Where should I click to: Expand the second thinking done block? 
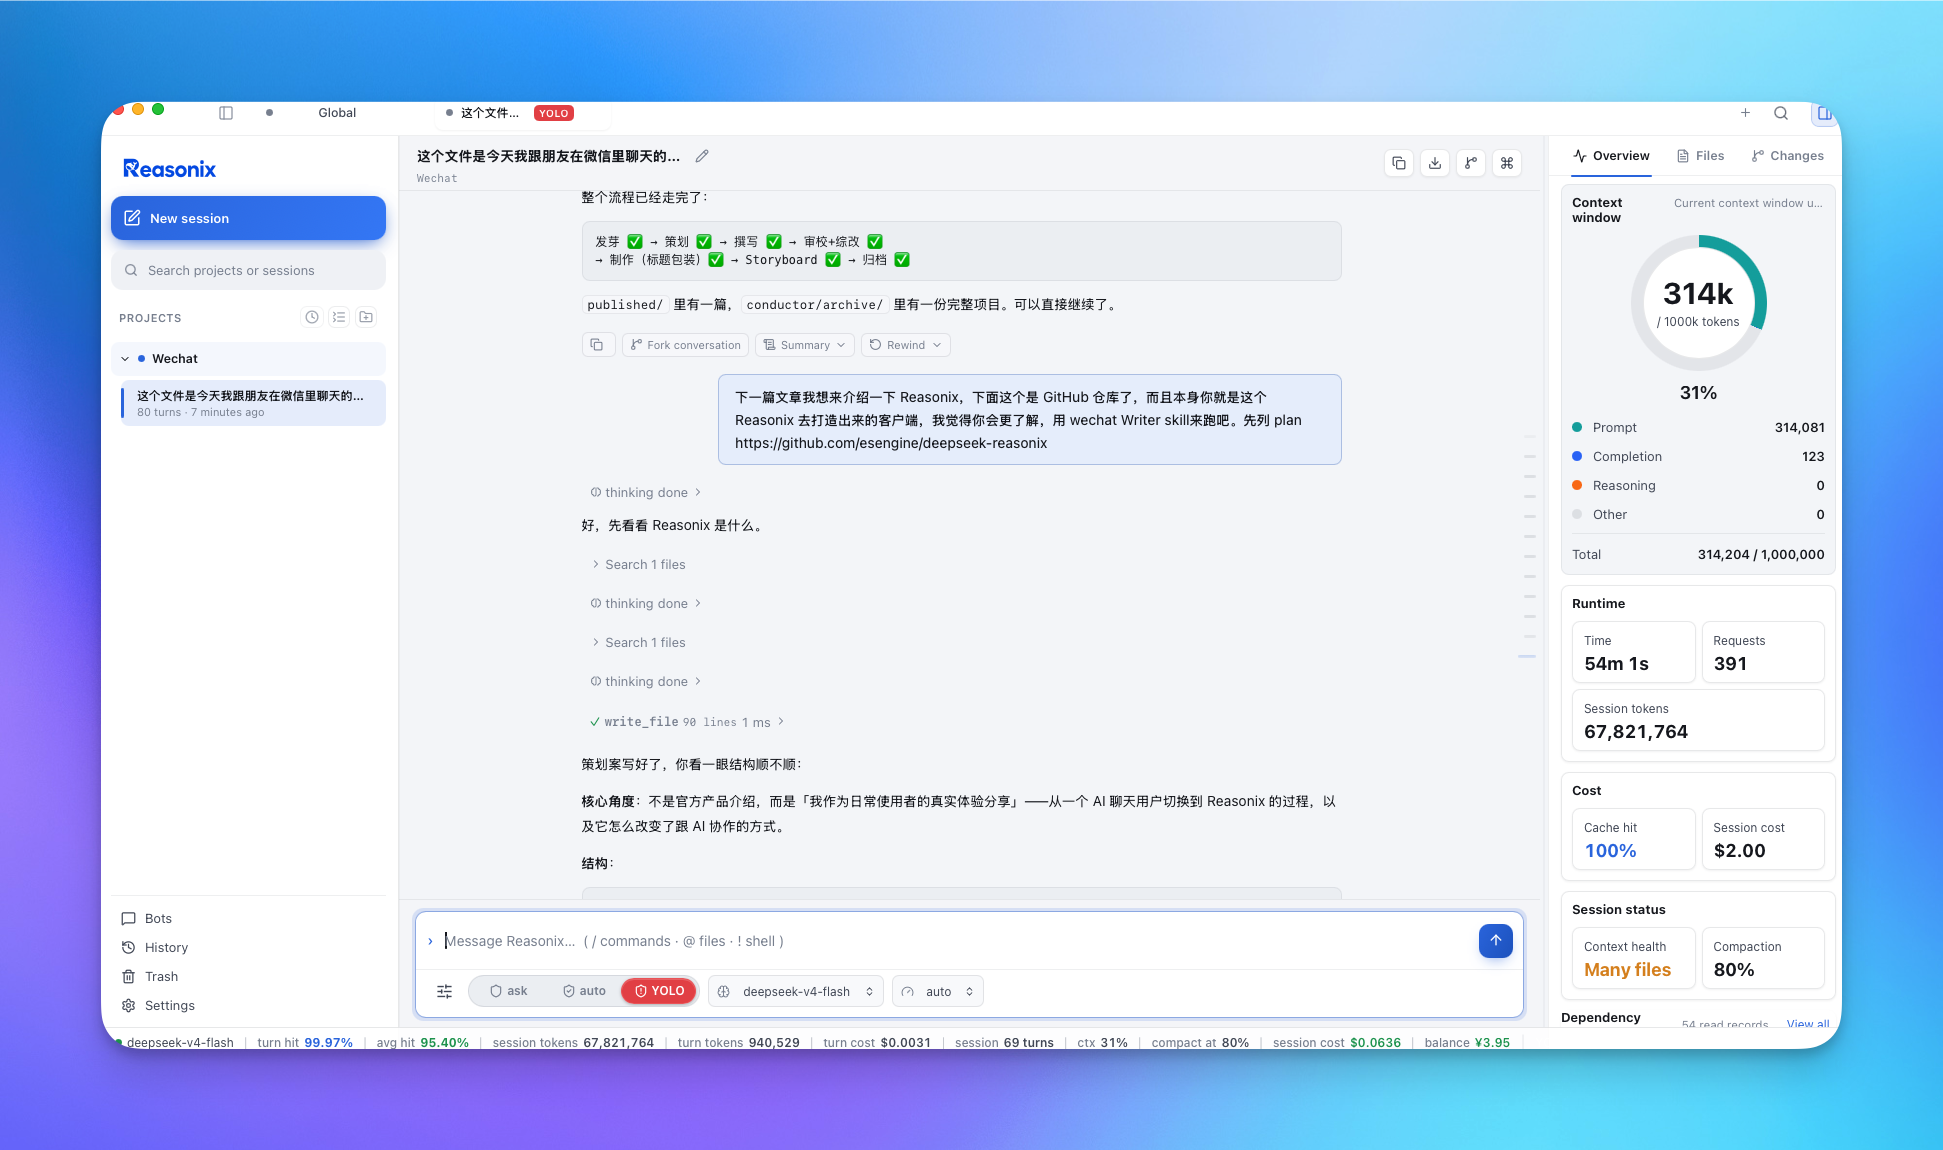[x=646, y=603]
